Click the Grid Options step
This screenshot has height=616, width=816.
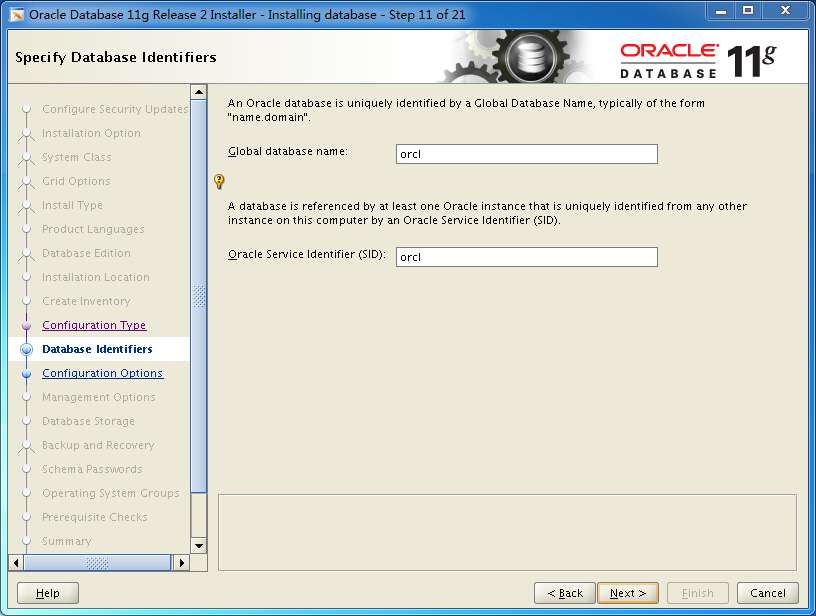pos(76,181)
